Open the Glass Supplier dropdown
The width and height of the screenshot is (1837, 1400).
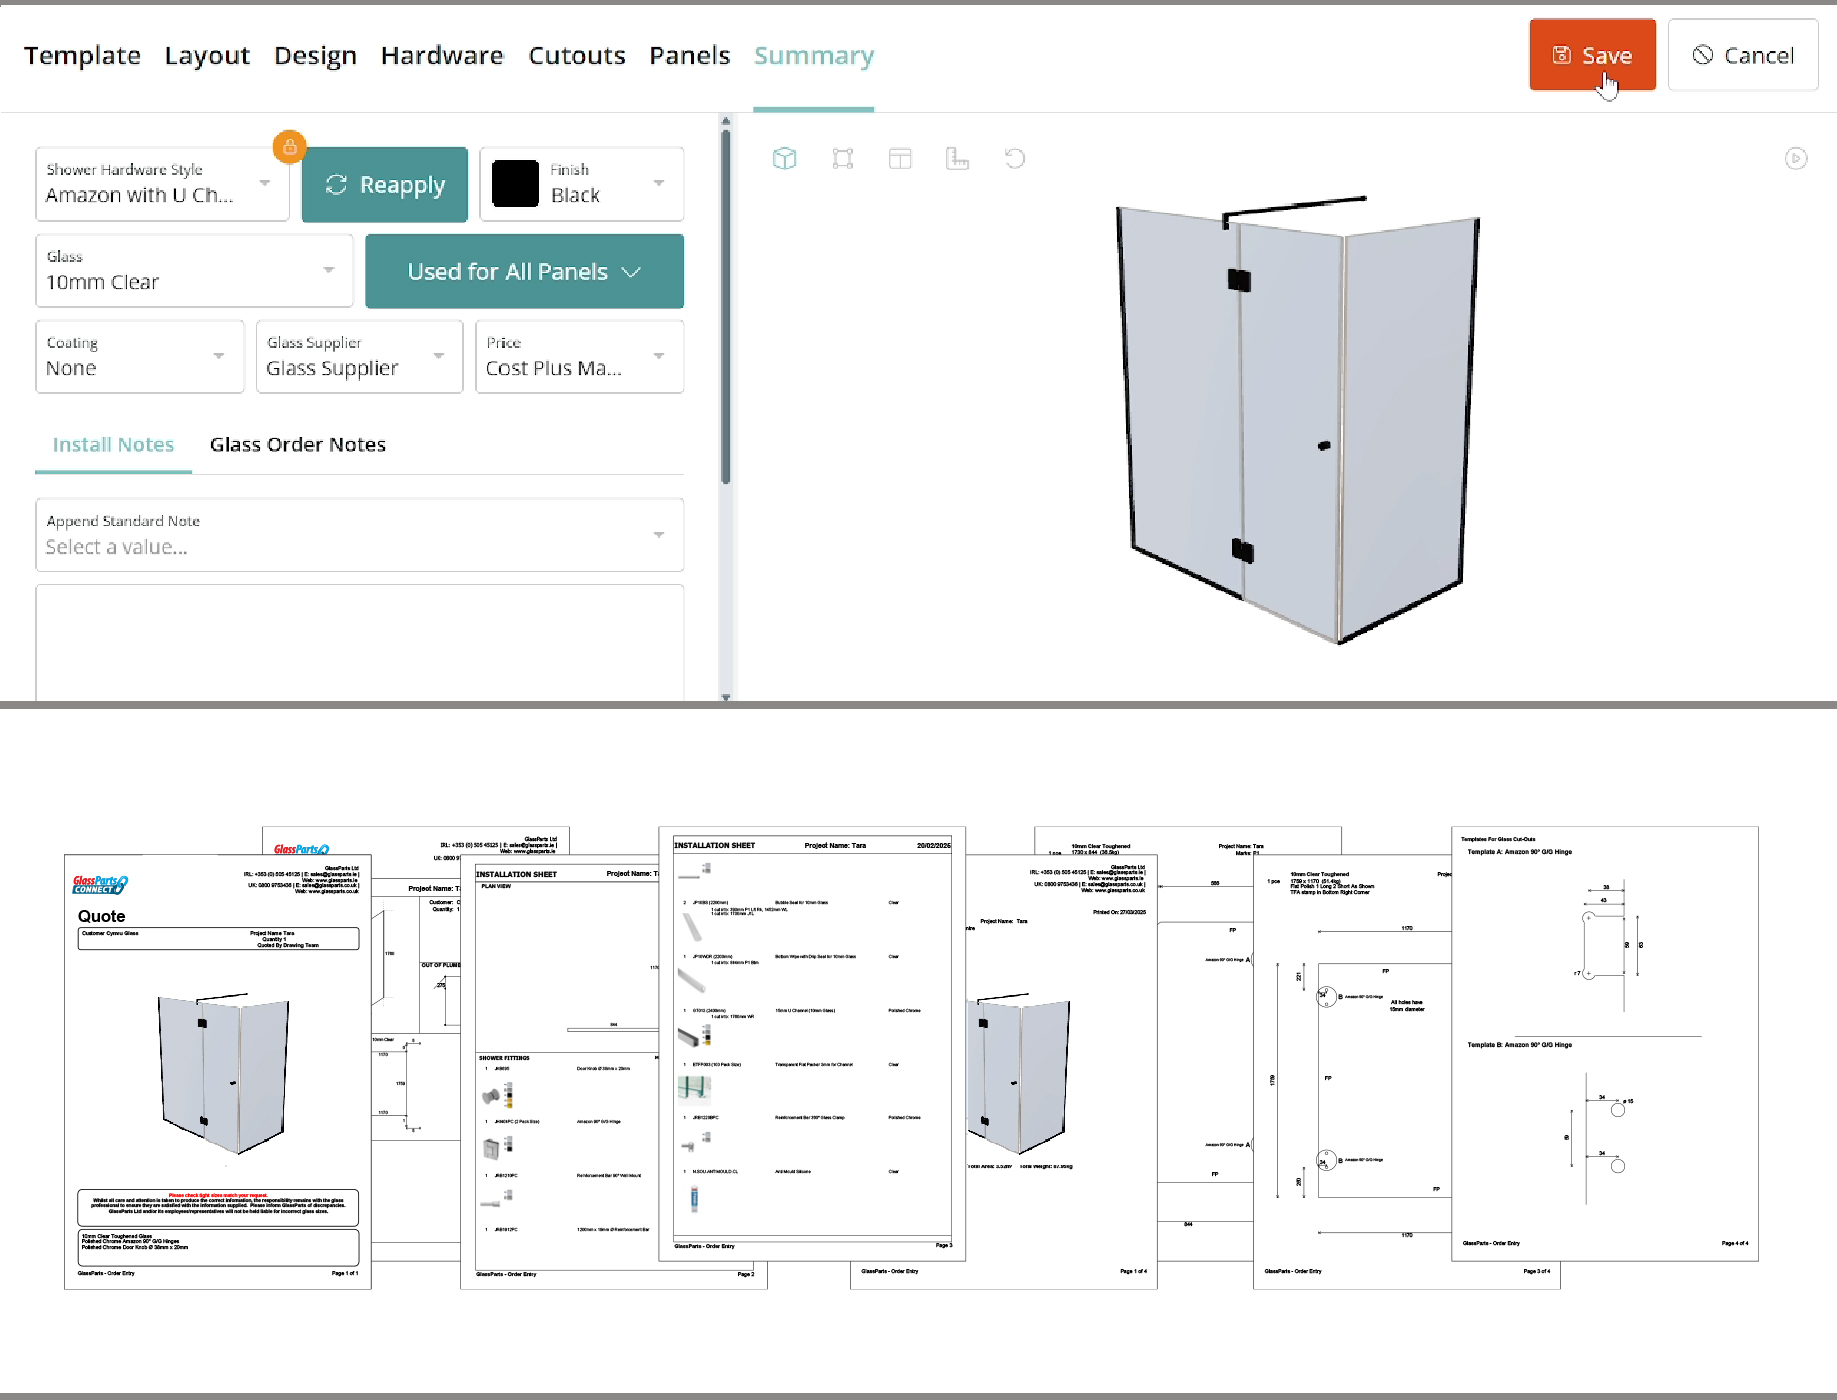[x=360, y=356]
